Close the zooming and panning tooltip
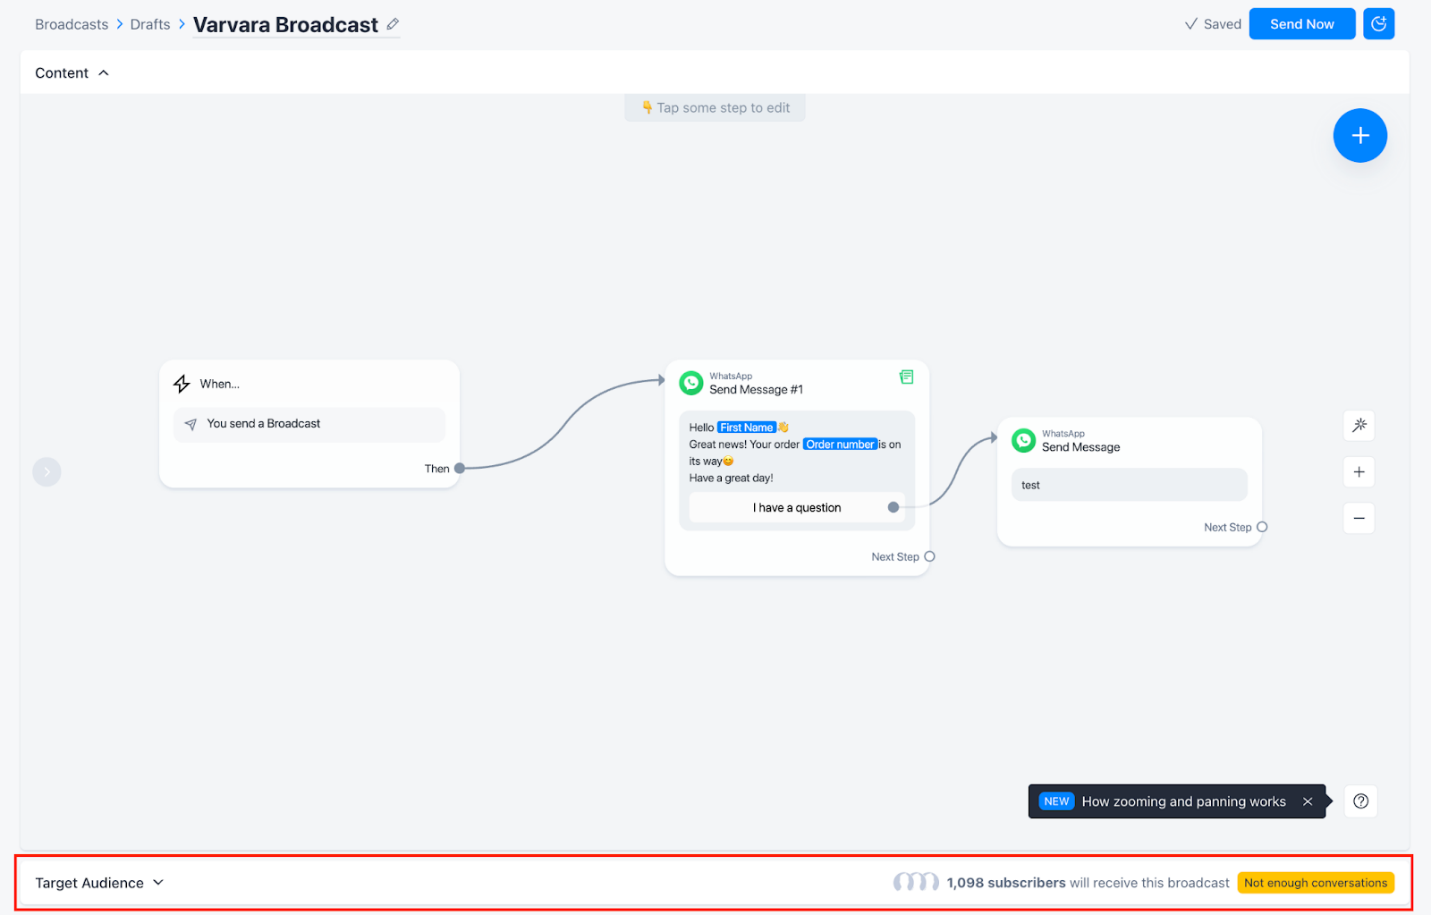The height and width of the screenshot is (915, 1431). click(x=1307, y=801)
